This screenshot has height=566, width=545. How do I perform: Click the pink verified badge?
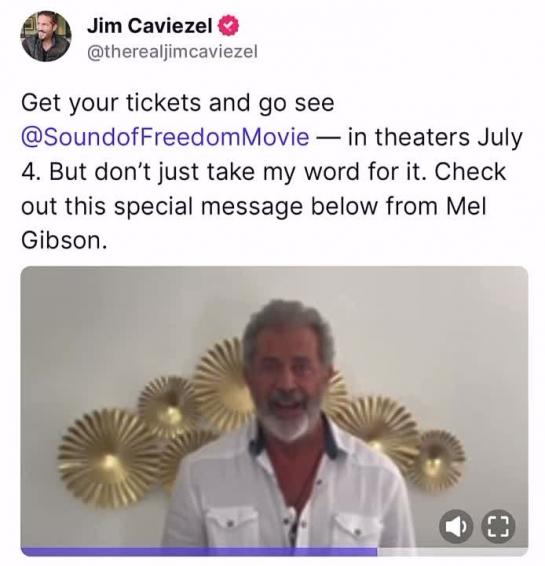(x=228, y=26)
